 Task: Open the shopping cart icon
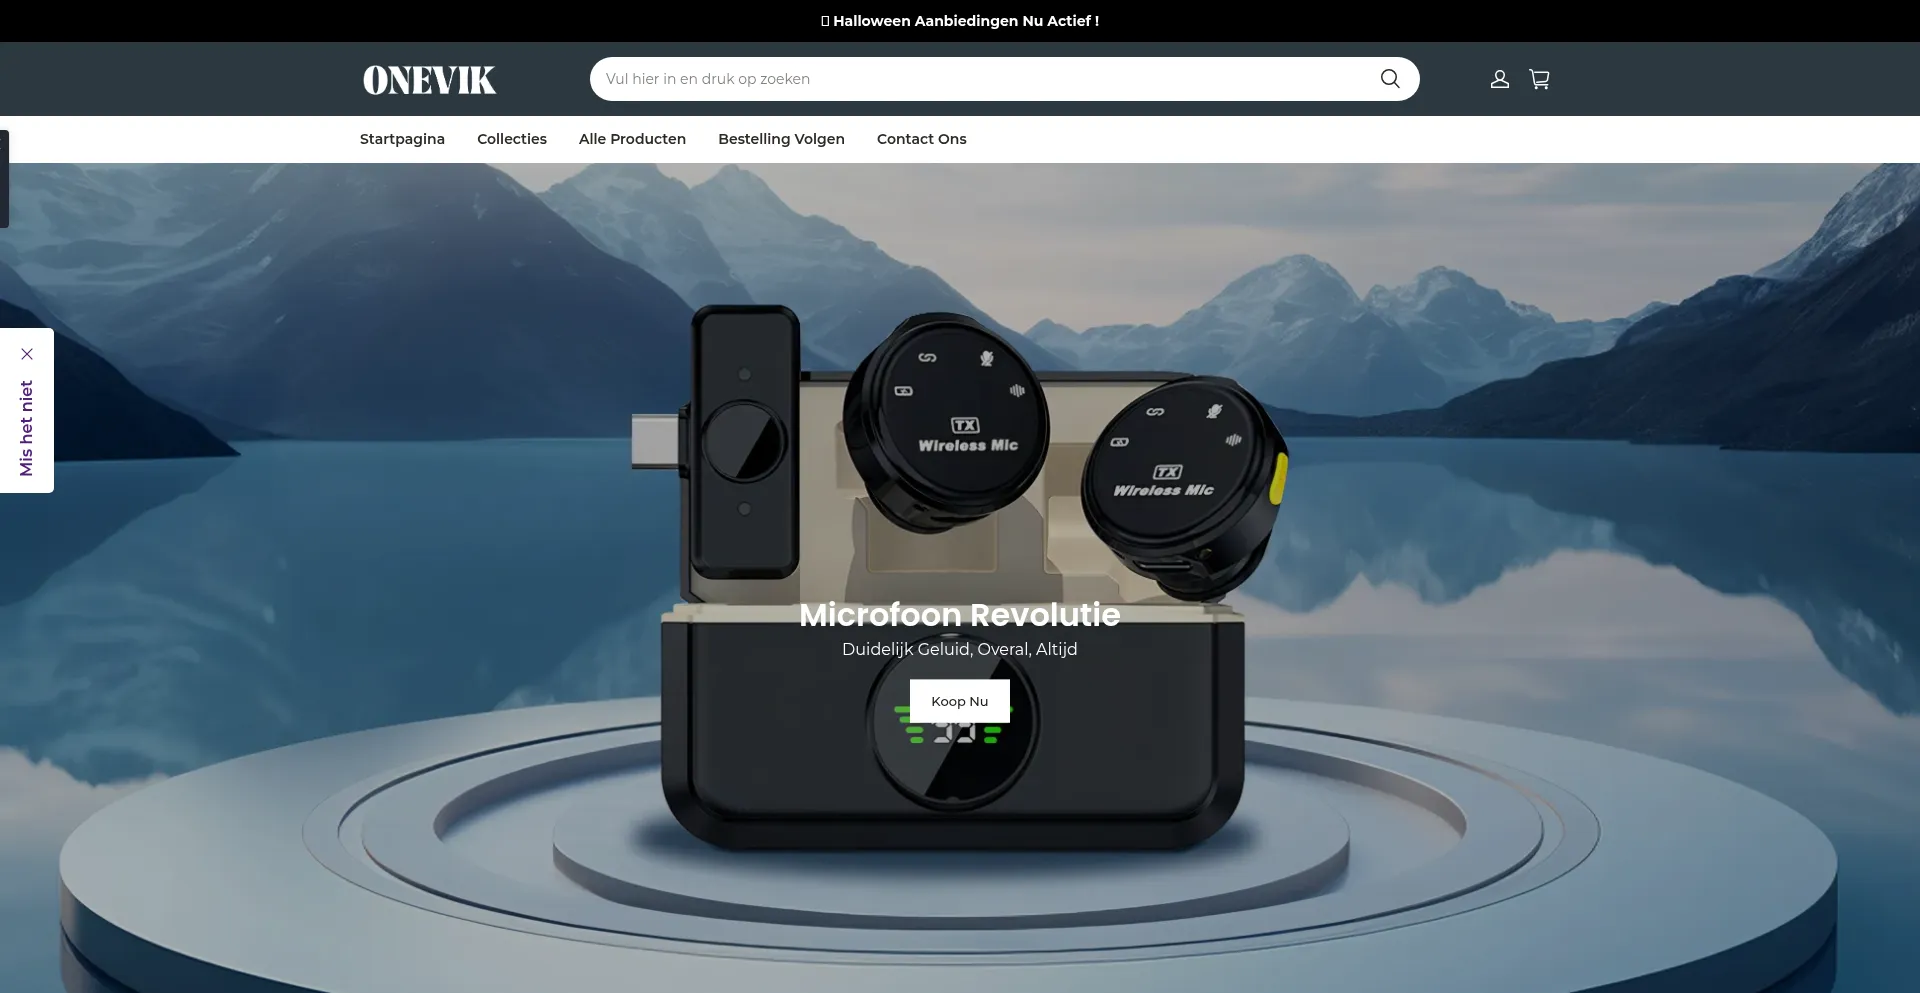click(1539, 79)
